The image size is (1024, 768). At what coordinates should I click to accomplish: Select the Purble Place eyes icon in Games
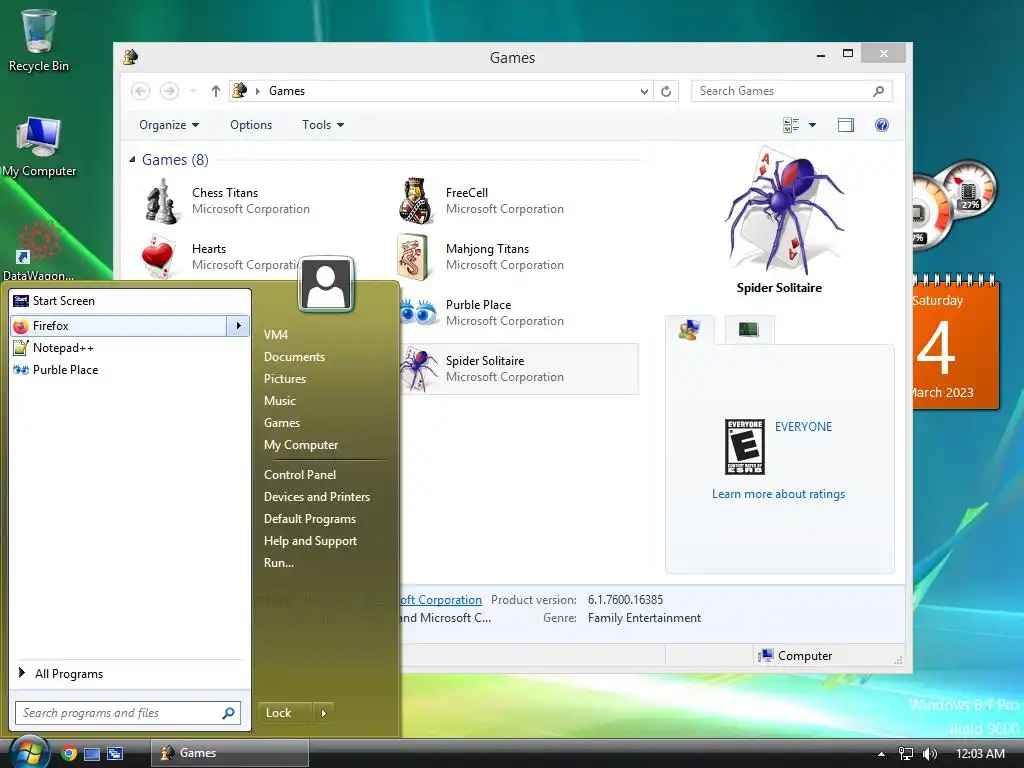[x=418, y=312]
